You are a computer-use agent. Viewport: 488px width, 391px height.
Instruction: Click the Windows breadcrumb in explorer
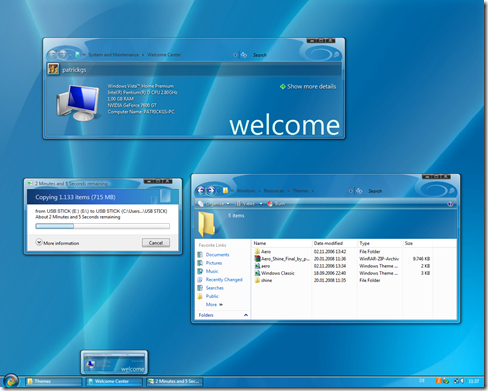pyautogui.click(x=246, y=191)
